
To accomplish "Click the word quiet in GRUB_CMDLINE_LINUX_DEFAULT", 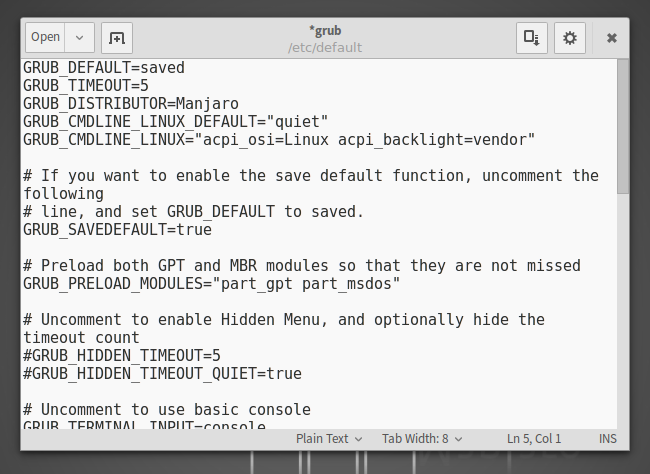I will (x=297, y=122).
